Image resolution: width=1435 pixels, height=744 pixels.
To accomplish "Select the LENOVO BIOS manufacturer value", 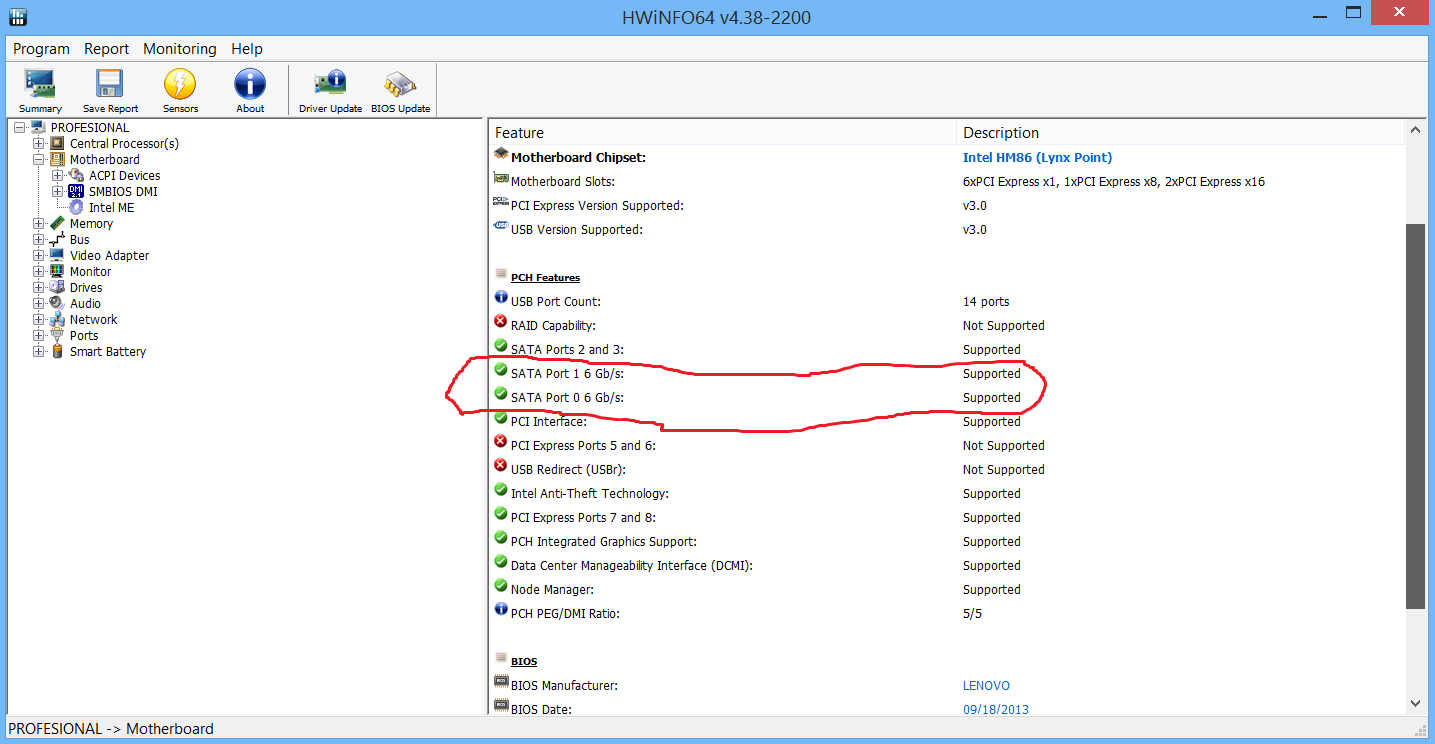I will pyautogui.click(x=986, y=686).
